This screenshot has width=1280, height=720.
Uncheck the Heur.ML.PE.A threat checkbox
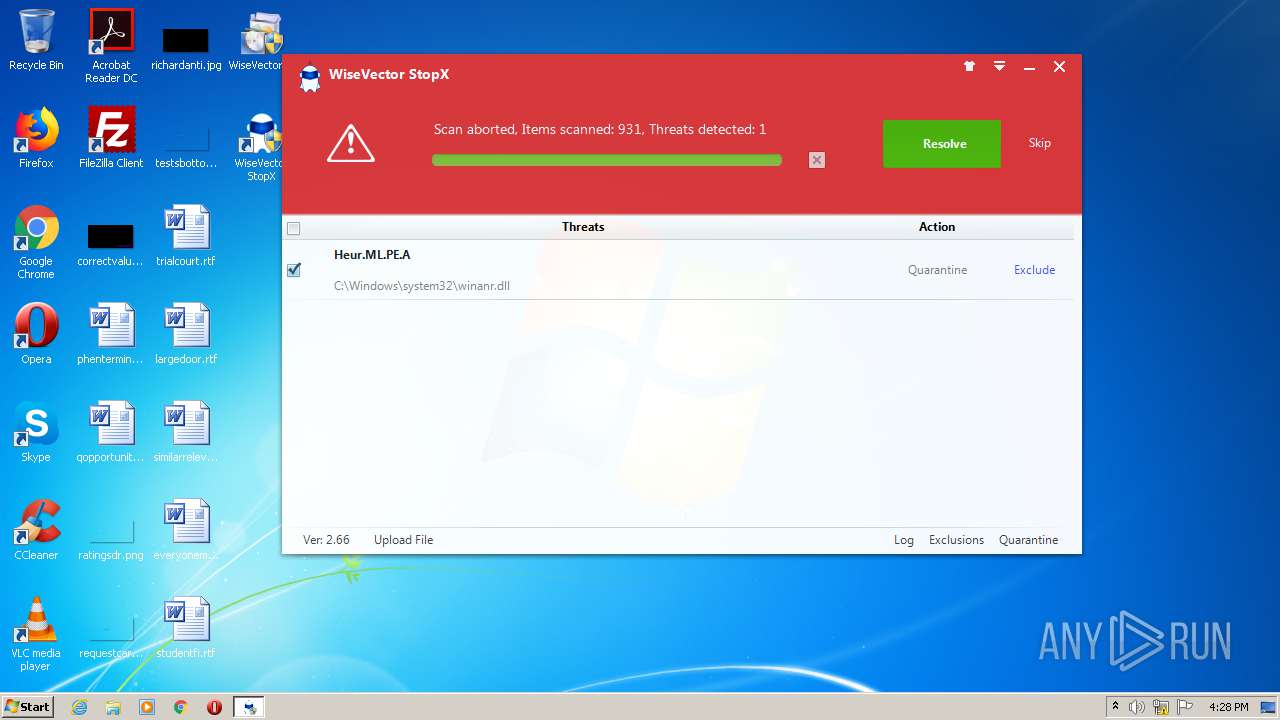[294, 270]
